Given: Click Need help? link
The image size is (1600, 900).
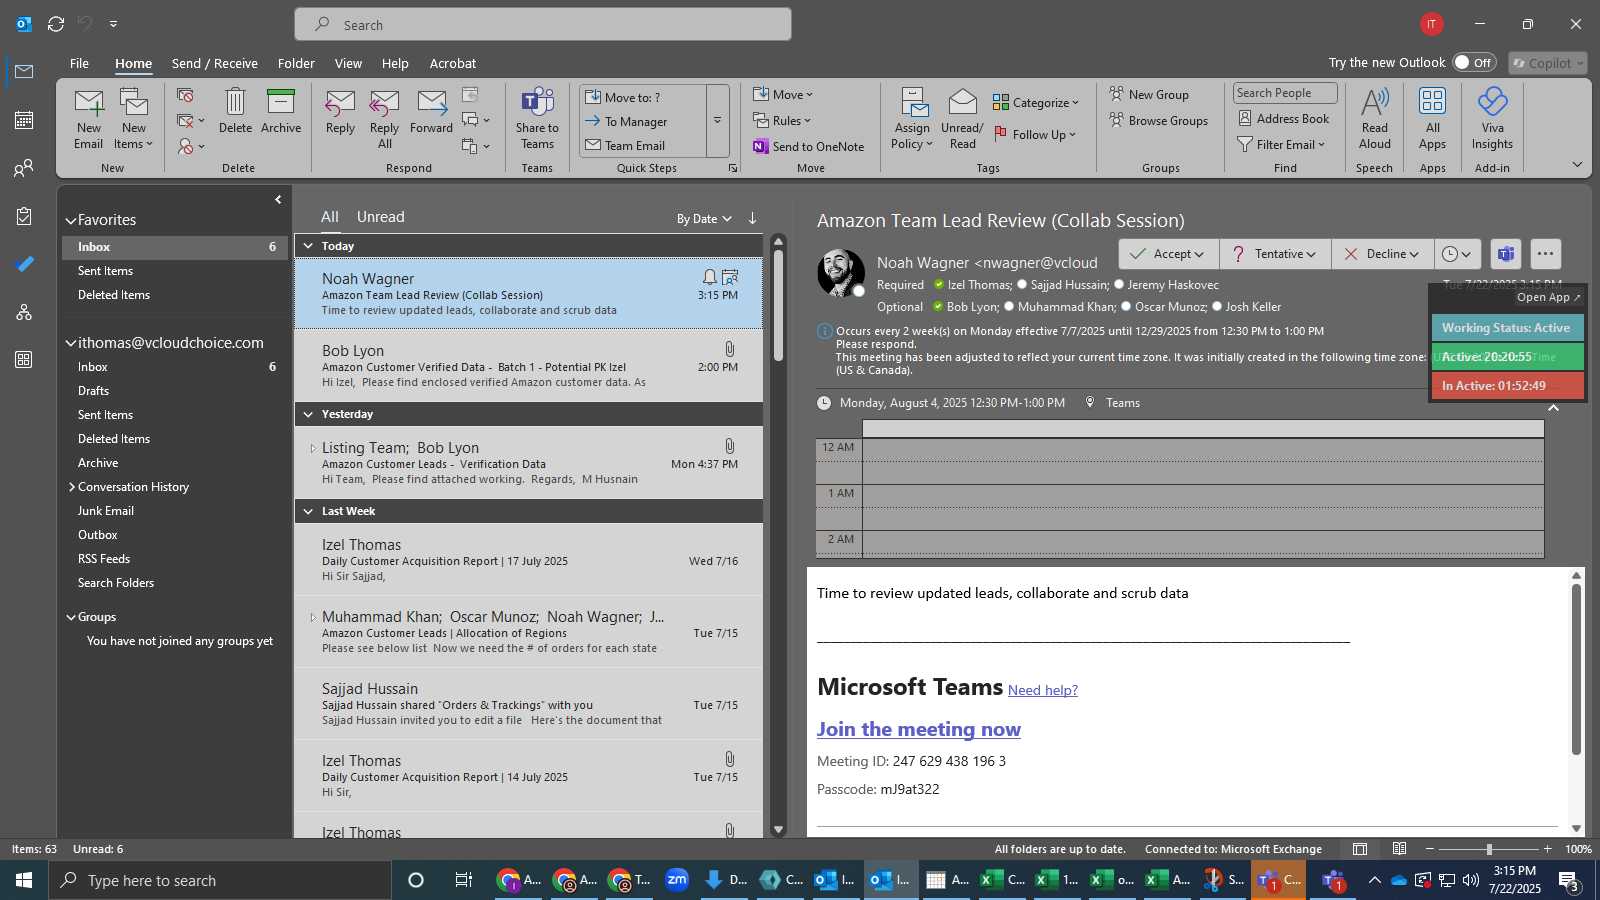Looking at the screenshot, I should [1043, 690].
